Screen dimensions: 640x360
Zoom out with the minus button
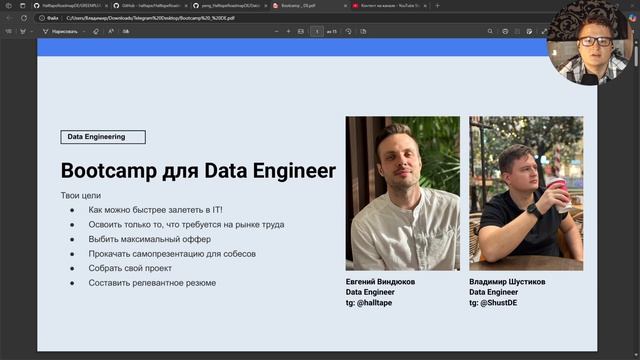[276, 31]
